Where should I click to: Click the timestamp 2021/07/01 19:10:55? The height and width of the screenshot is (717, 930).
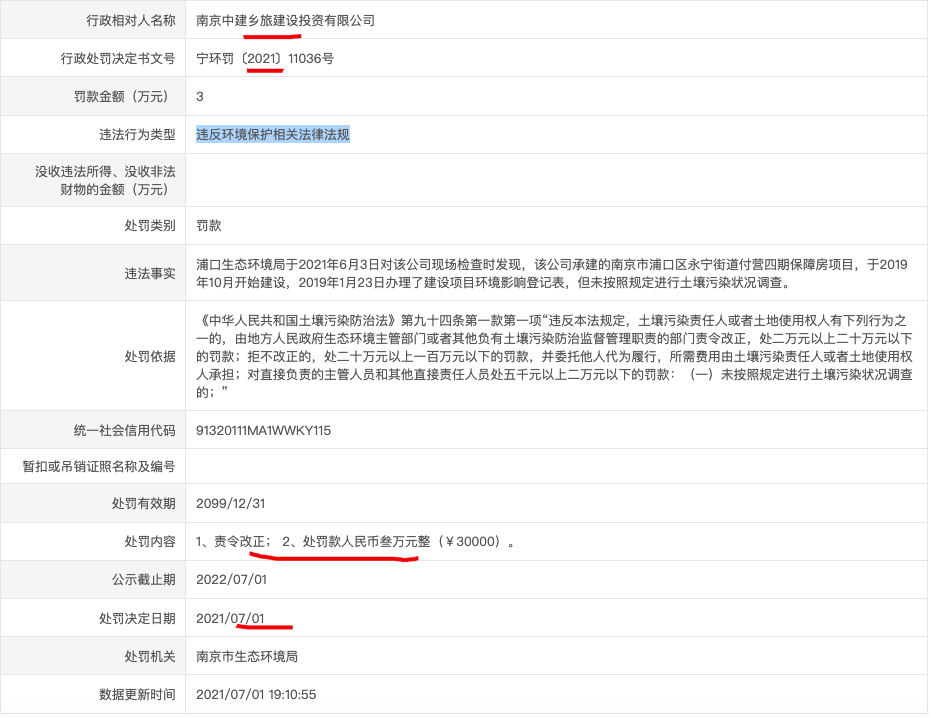pyautogui.click(x=256, y=694)
